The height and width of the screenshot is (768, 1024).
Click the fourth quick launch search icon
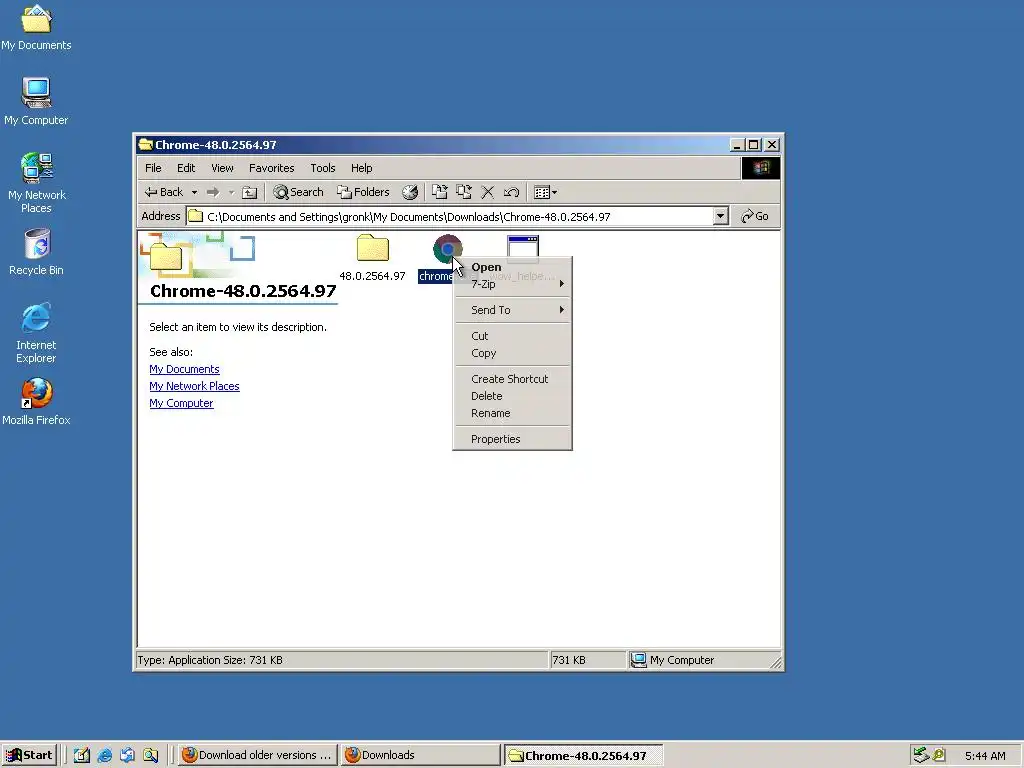(x=151, y=755)
